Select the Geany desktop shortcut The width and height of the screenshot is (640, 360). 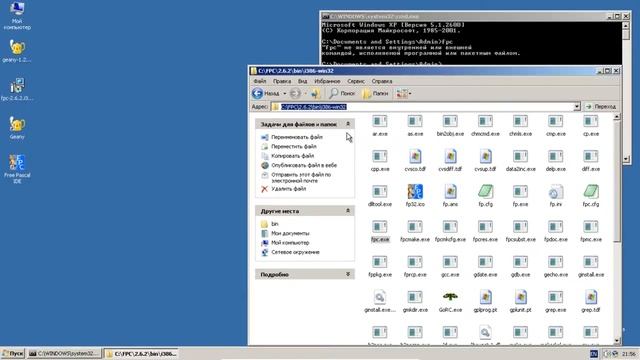pos(17,124)
